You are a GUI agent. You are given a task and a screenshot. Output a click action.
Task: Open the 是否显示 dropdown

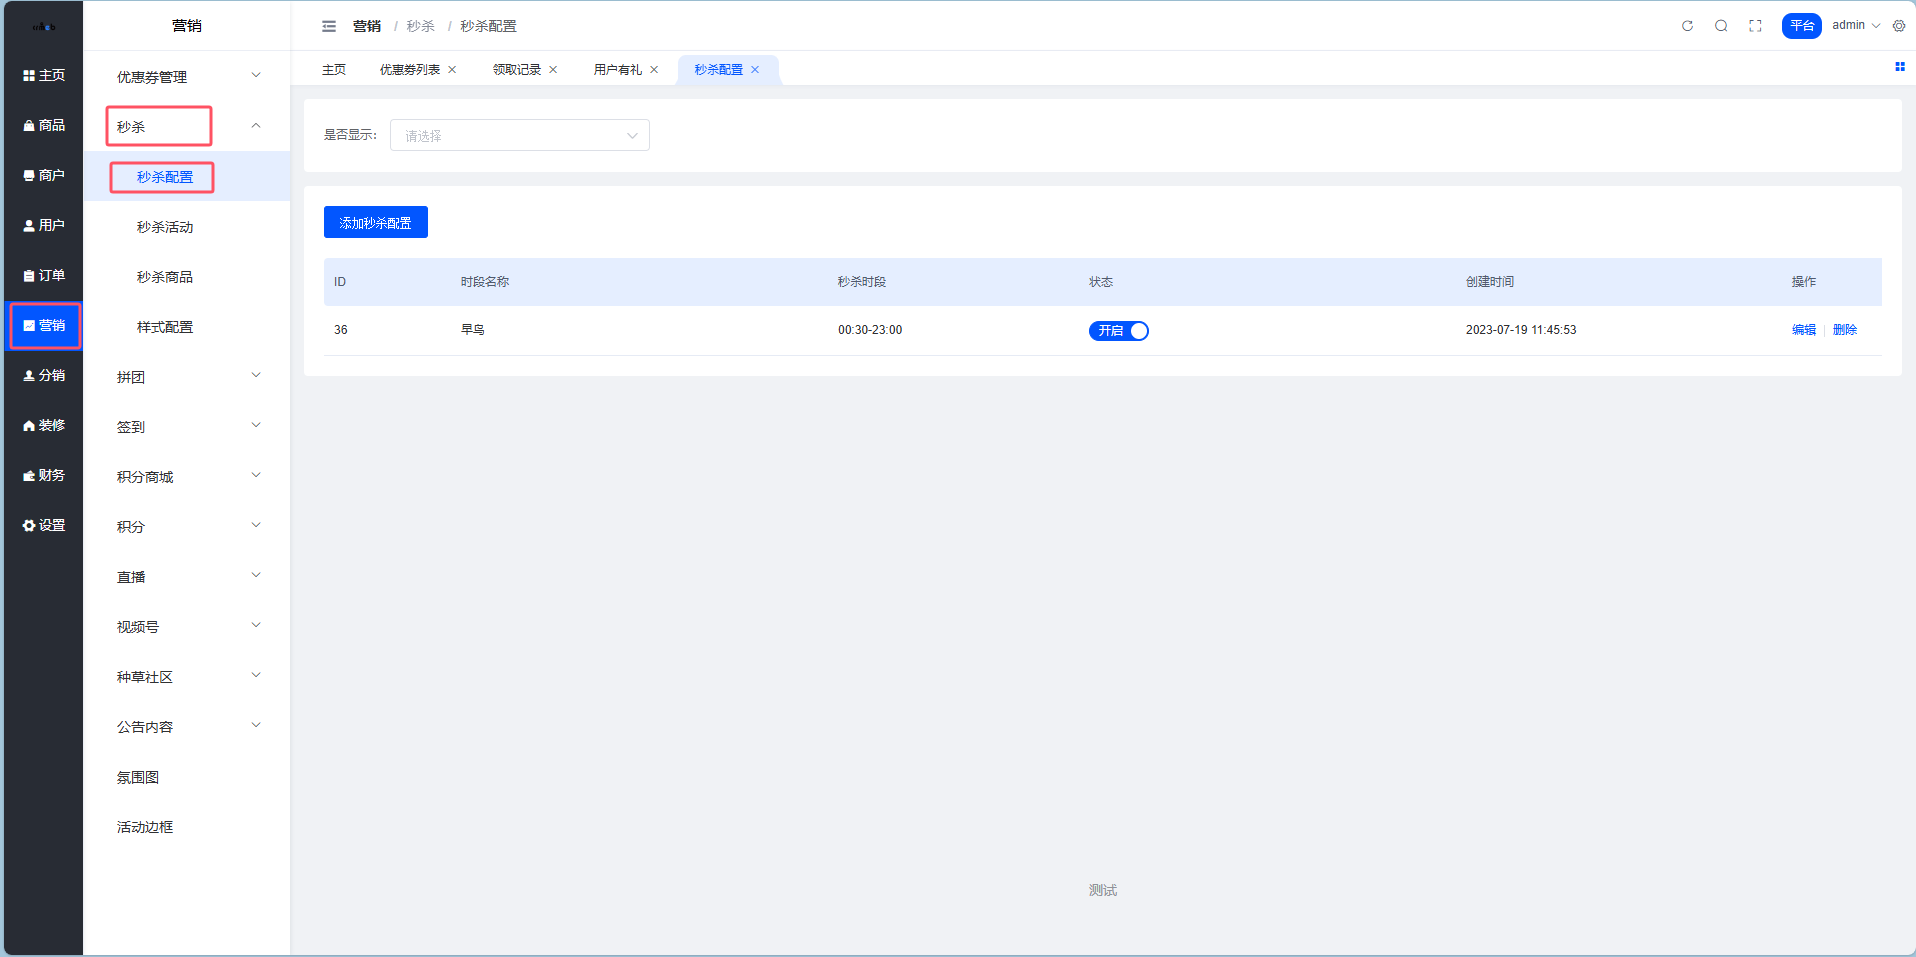[x=519, y=136]
